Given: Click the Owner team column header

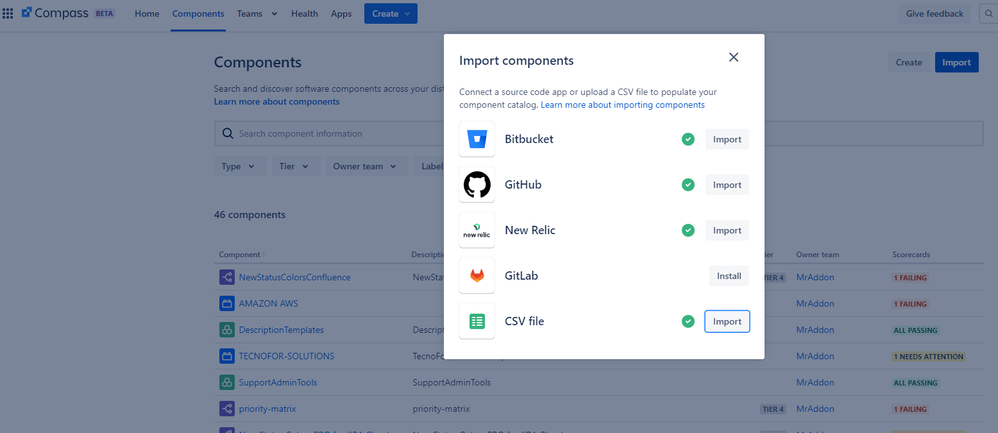Looking at the screenshot, I should click(817, 255).
